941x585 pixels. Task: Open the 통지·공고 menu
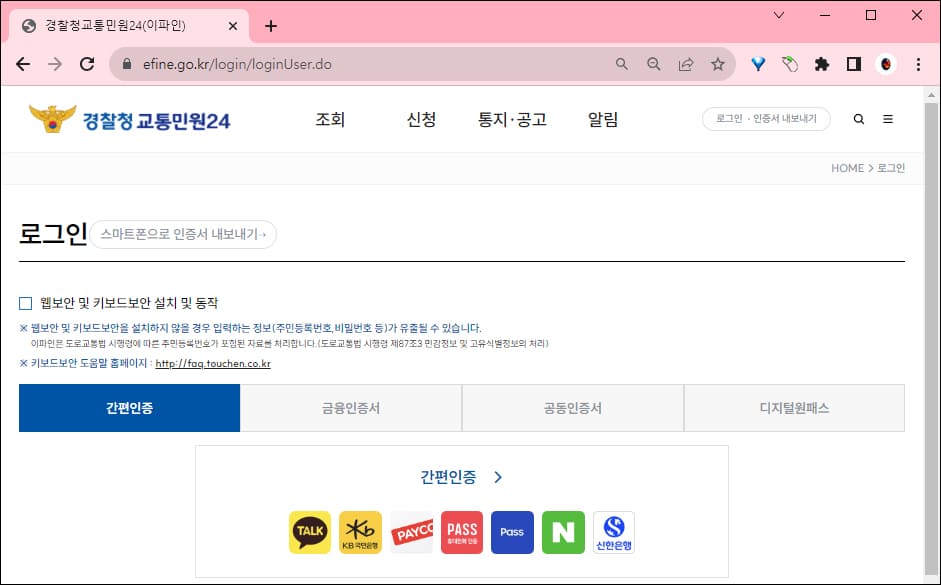[x=513, y=119]
